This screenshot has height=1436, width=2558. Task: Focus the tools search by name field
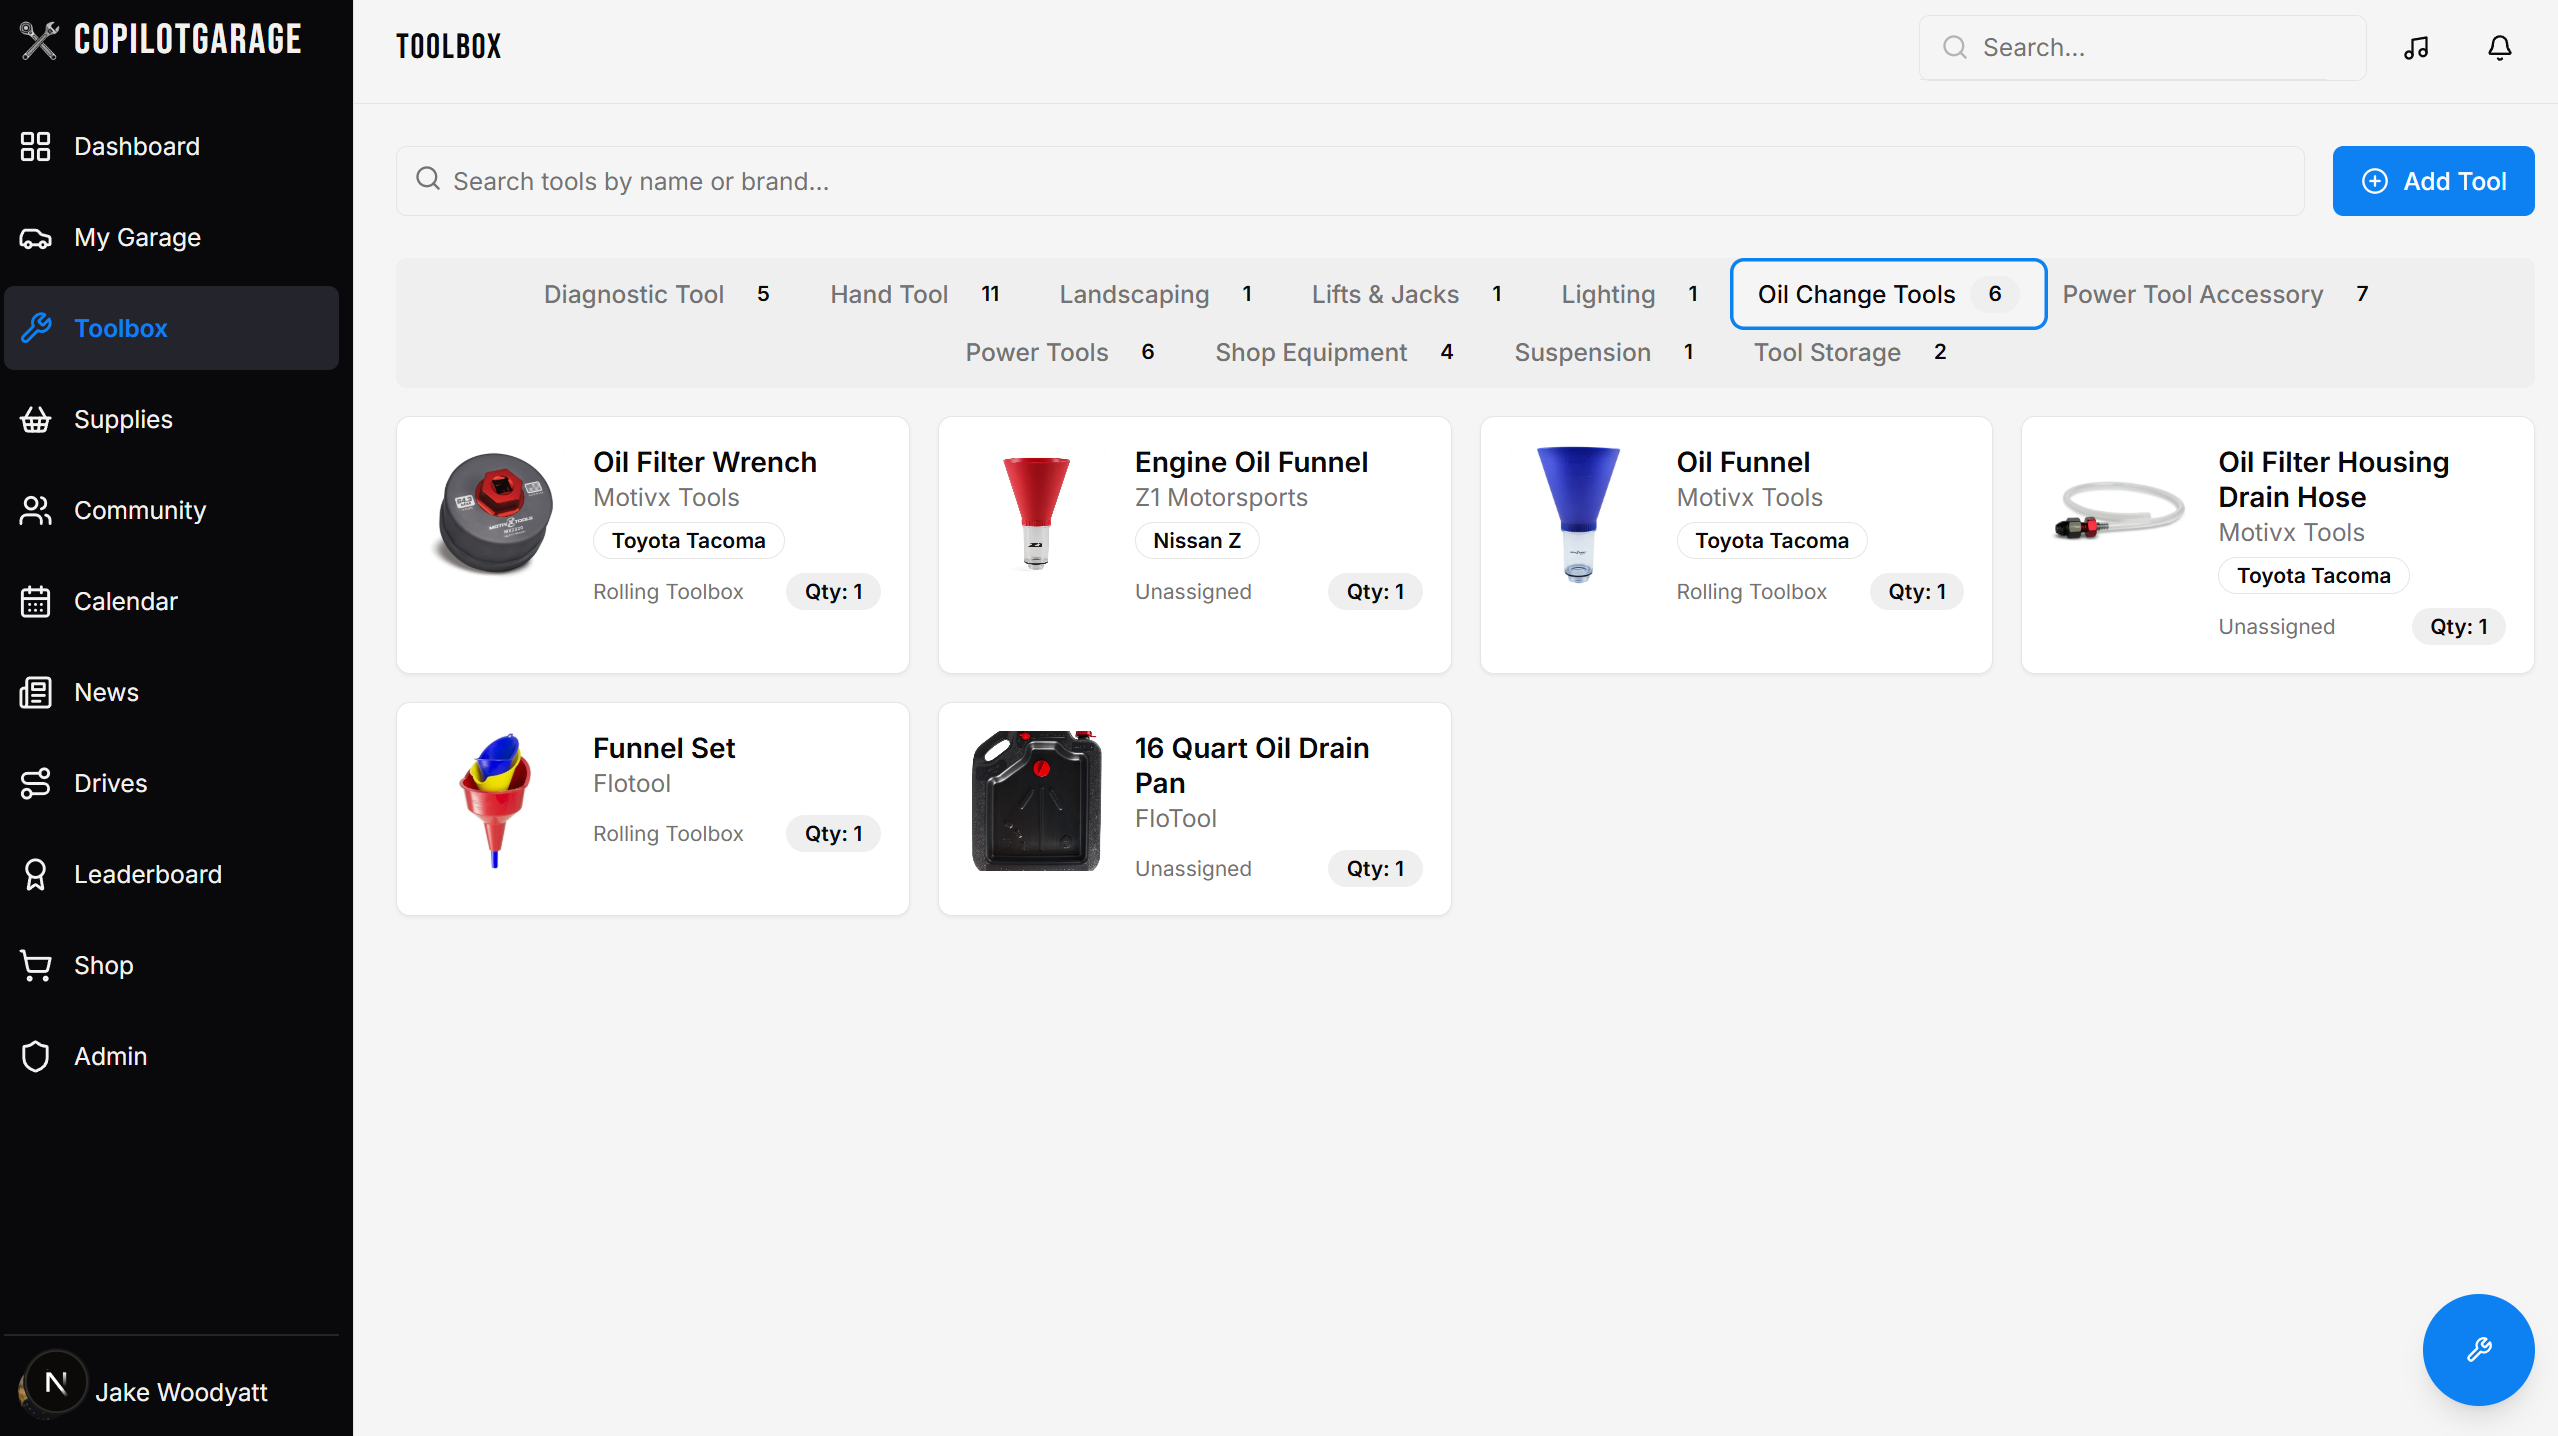tap(1350, 181)
